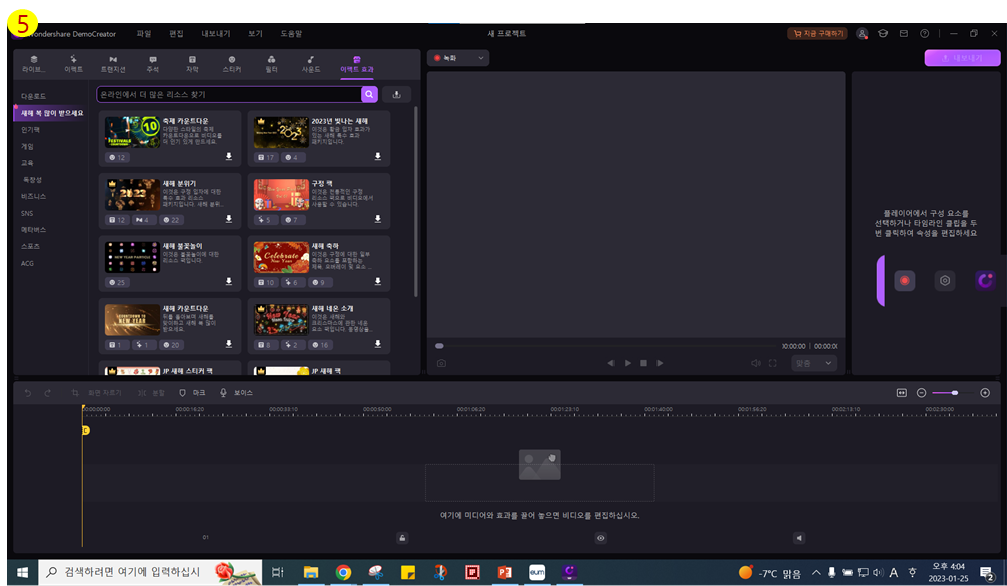Mute the track with the speaker icon
The image size is (1007, 586).
click(x=798, y=538)
